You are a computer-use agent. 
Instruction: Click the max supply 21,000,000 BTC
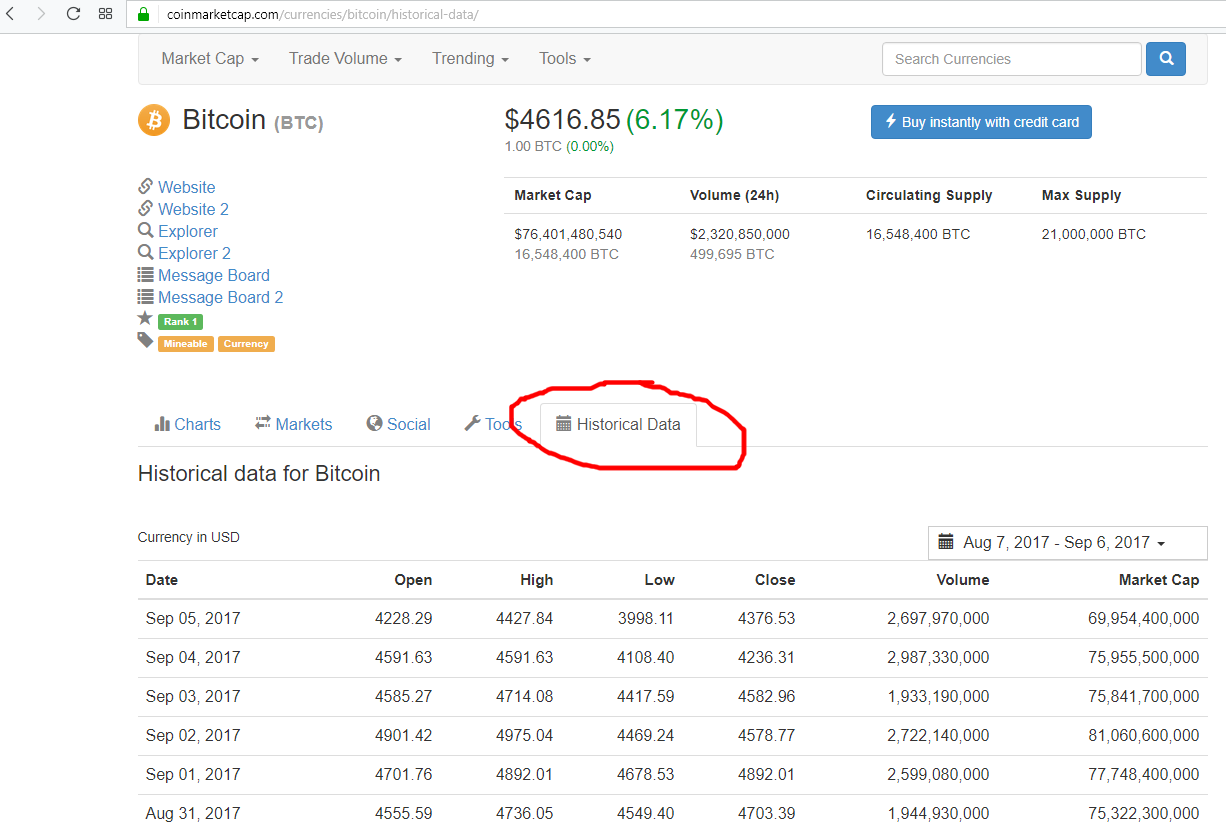pos(1094,234)
